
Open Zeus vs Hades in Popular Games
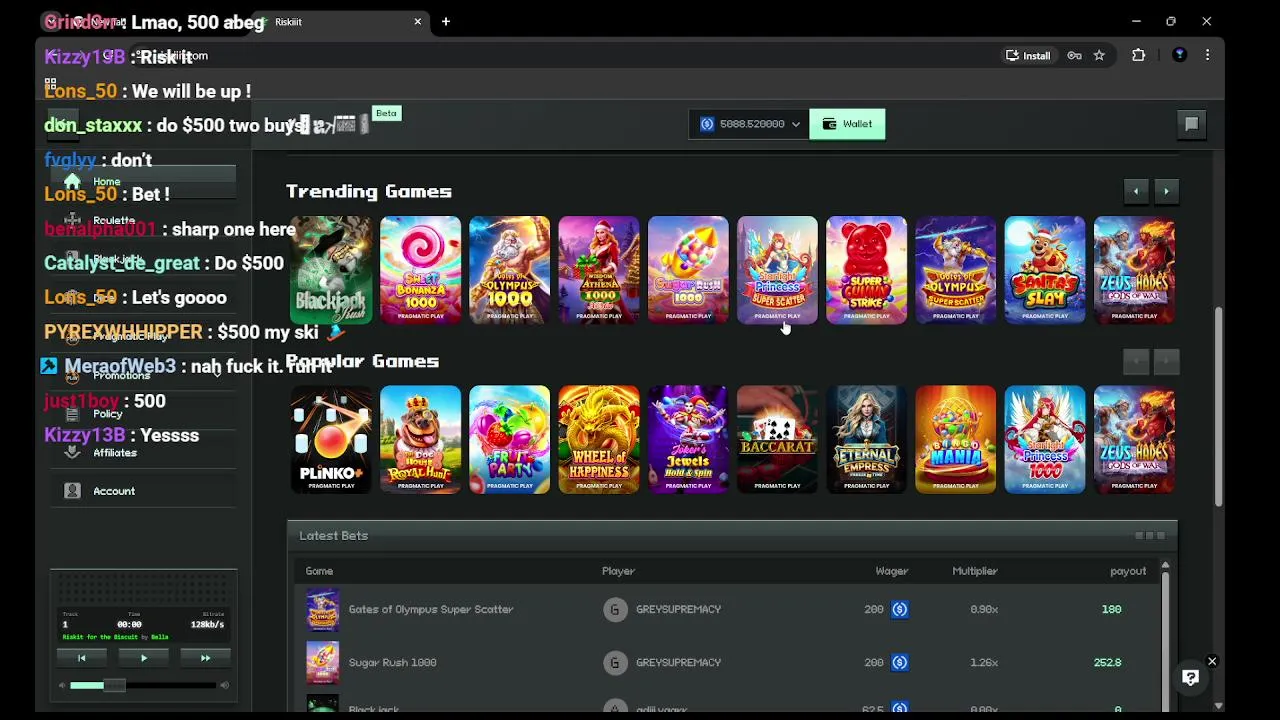1134,440
